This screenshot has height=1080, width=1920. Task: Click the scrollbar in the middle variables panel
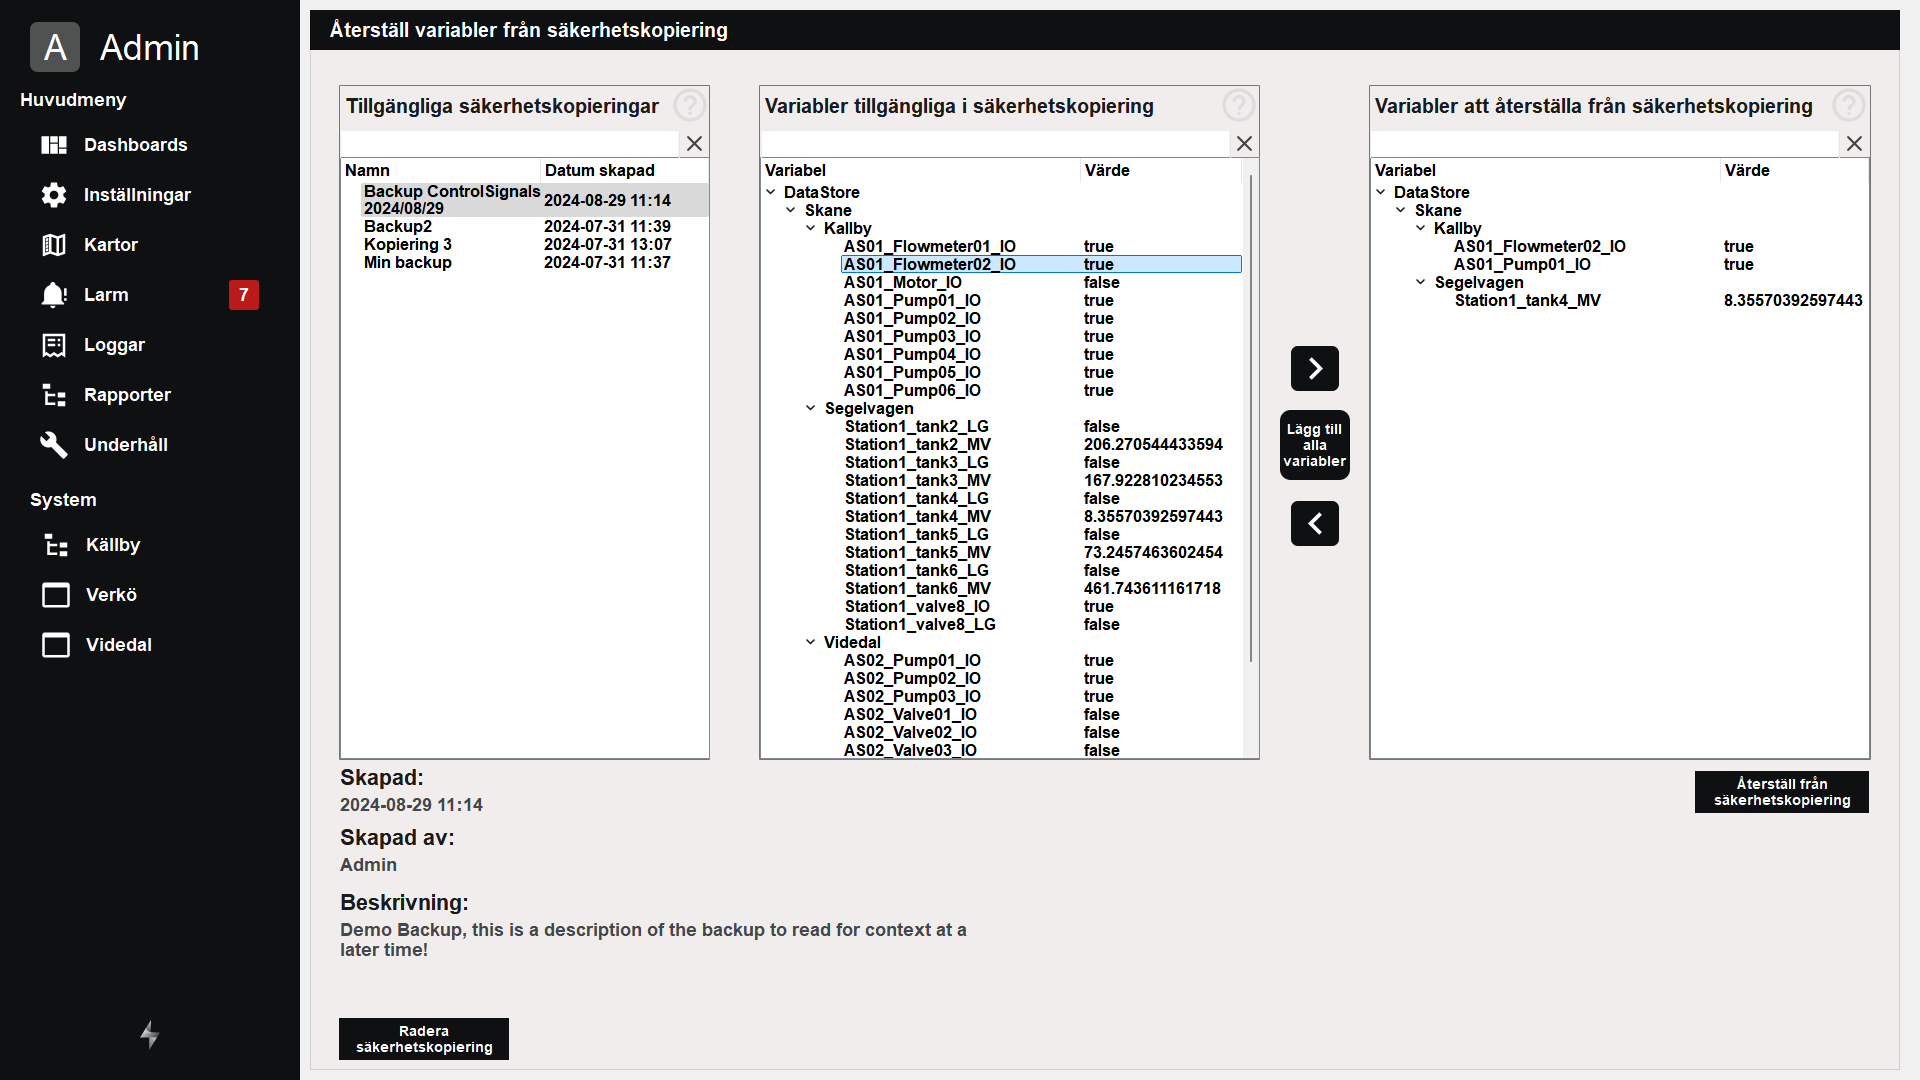[x=1250, y=420]
